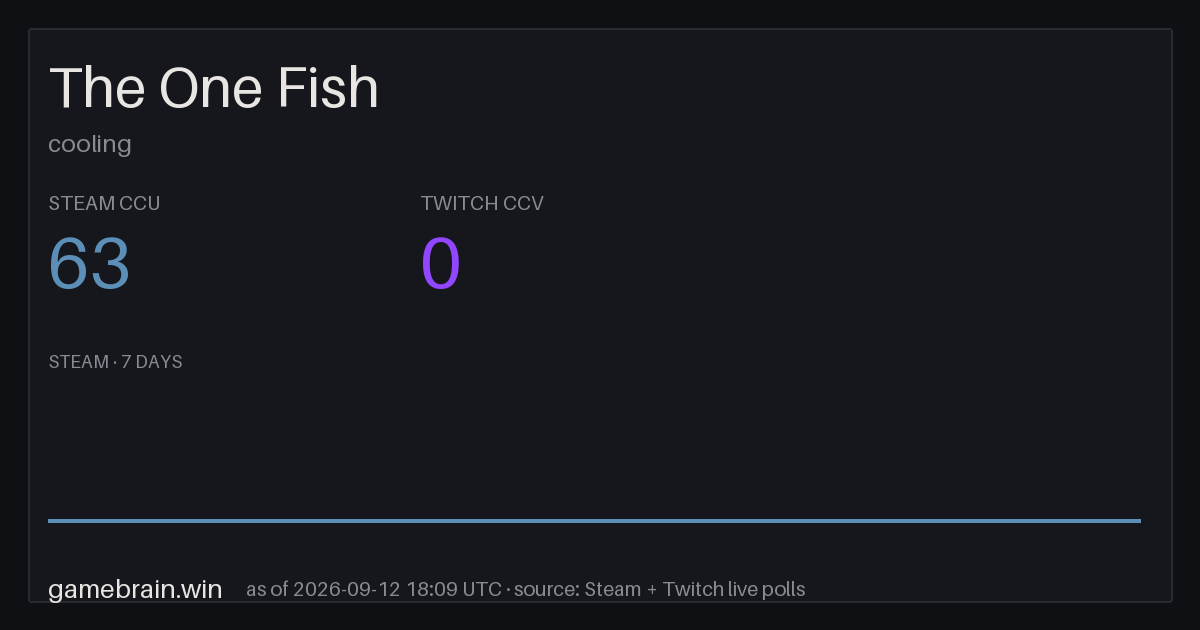Click the STEAM CCU label
This screenshot has width=1200, height=630.
pyautogui.click(x=104, y=203)
